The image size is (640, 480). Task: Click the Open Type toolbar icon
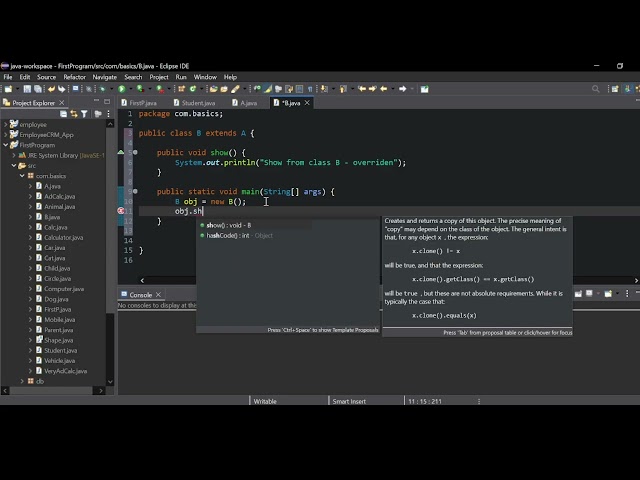tap(213, 89)
